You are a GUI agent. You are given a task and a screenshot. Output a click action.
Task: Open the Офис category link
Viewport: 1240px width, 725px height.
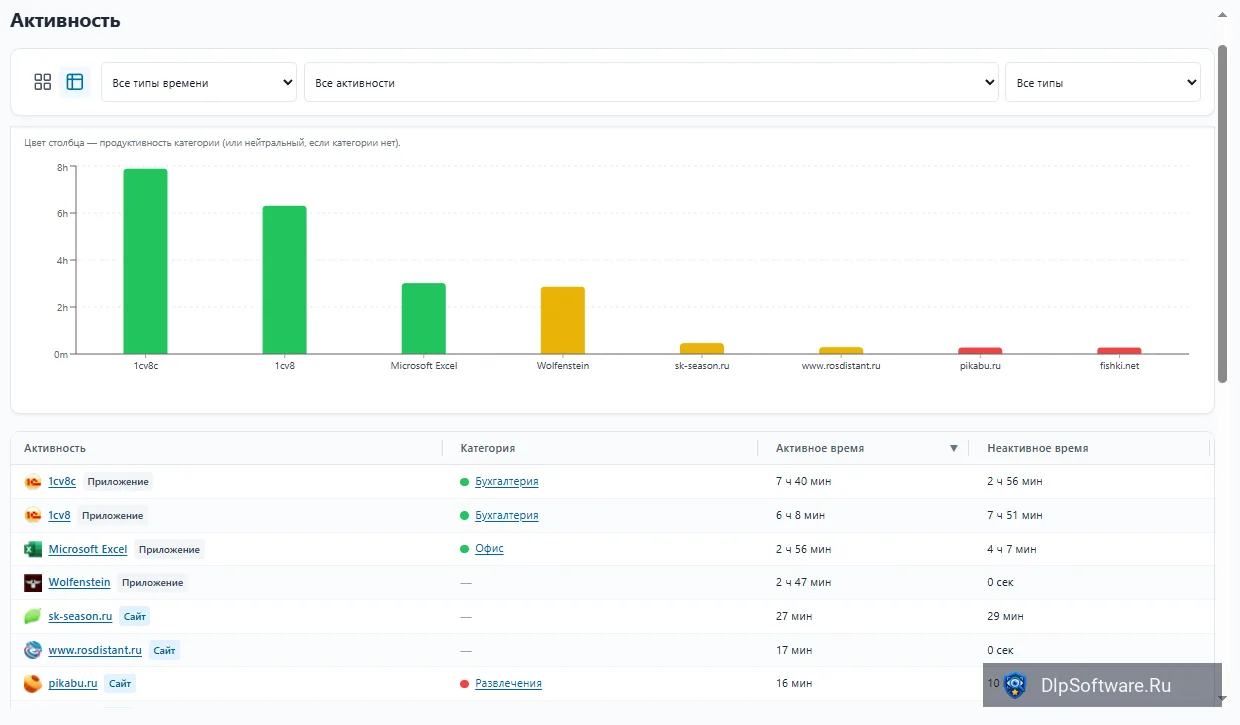point(489,549)
